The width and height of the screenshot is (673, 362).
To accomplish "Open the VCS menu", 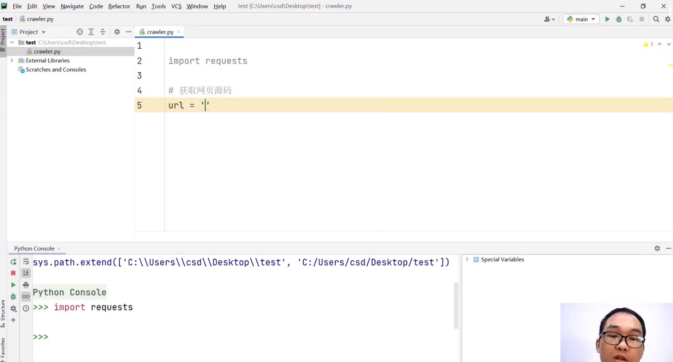I will tap(176, 6).
